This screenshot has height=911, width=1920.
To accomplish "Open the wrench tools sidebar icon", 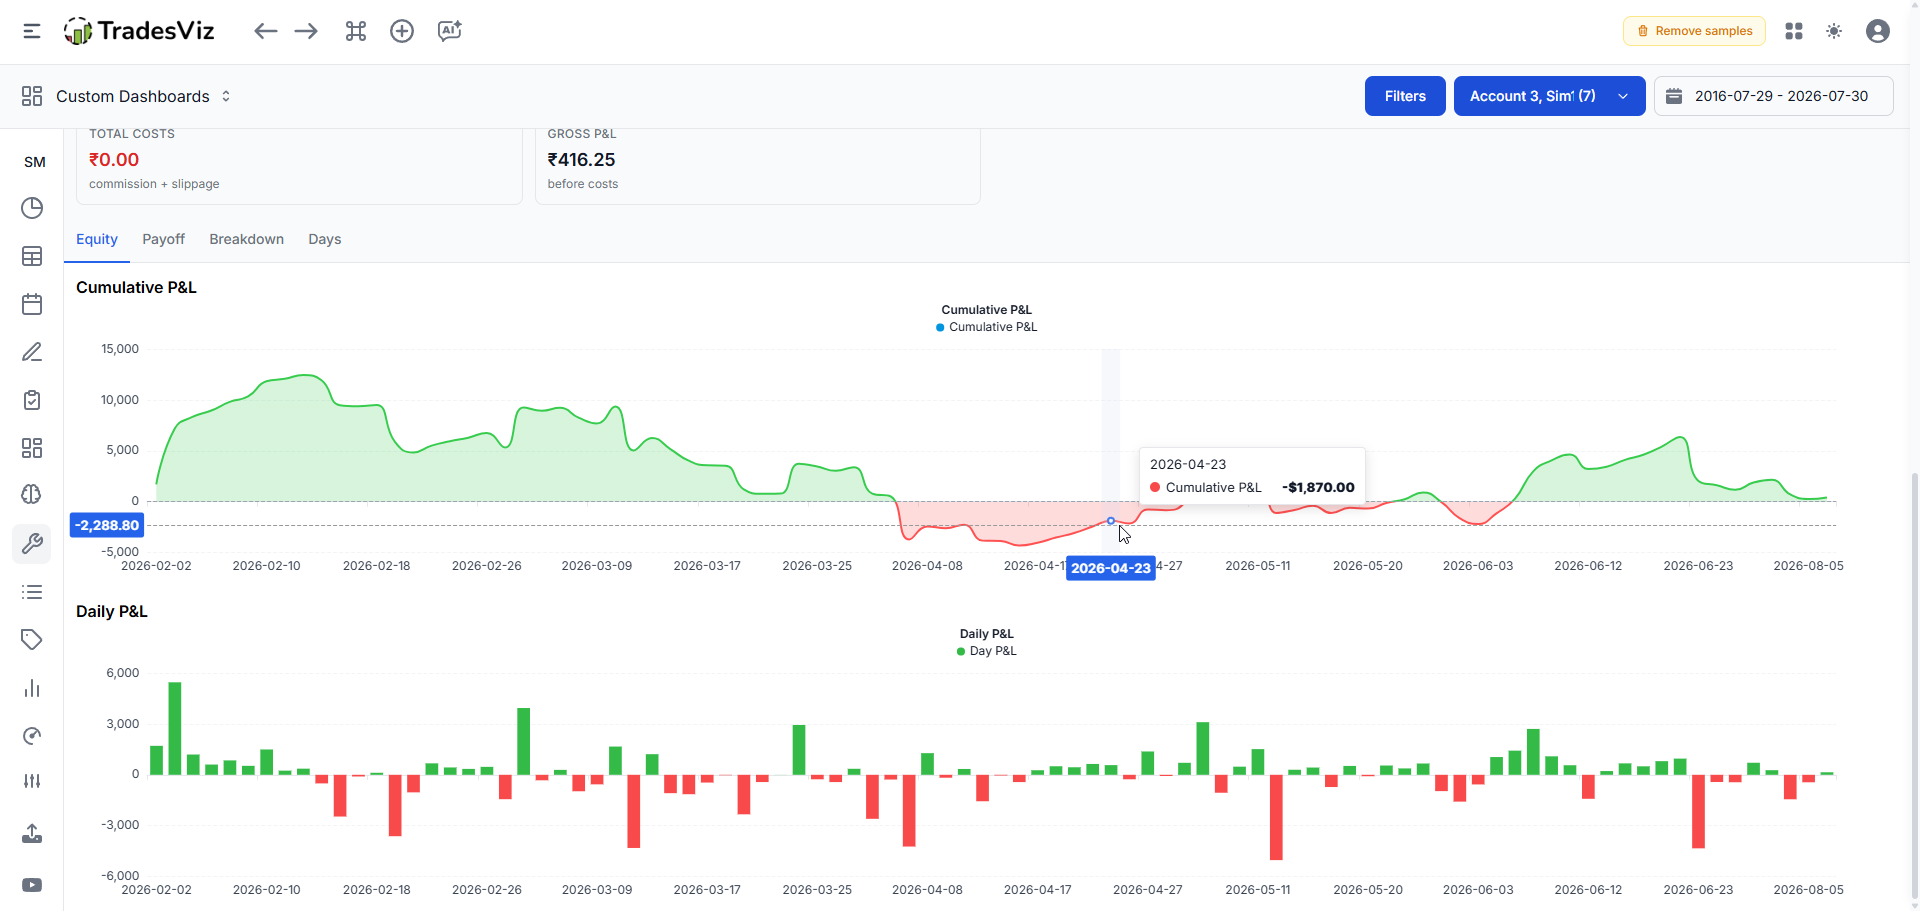I will (x=32, y=544).
